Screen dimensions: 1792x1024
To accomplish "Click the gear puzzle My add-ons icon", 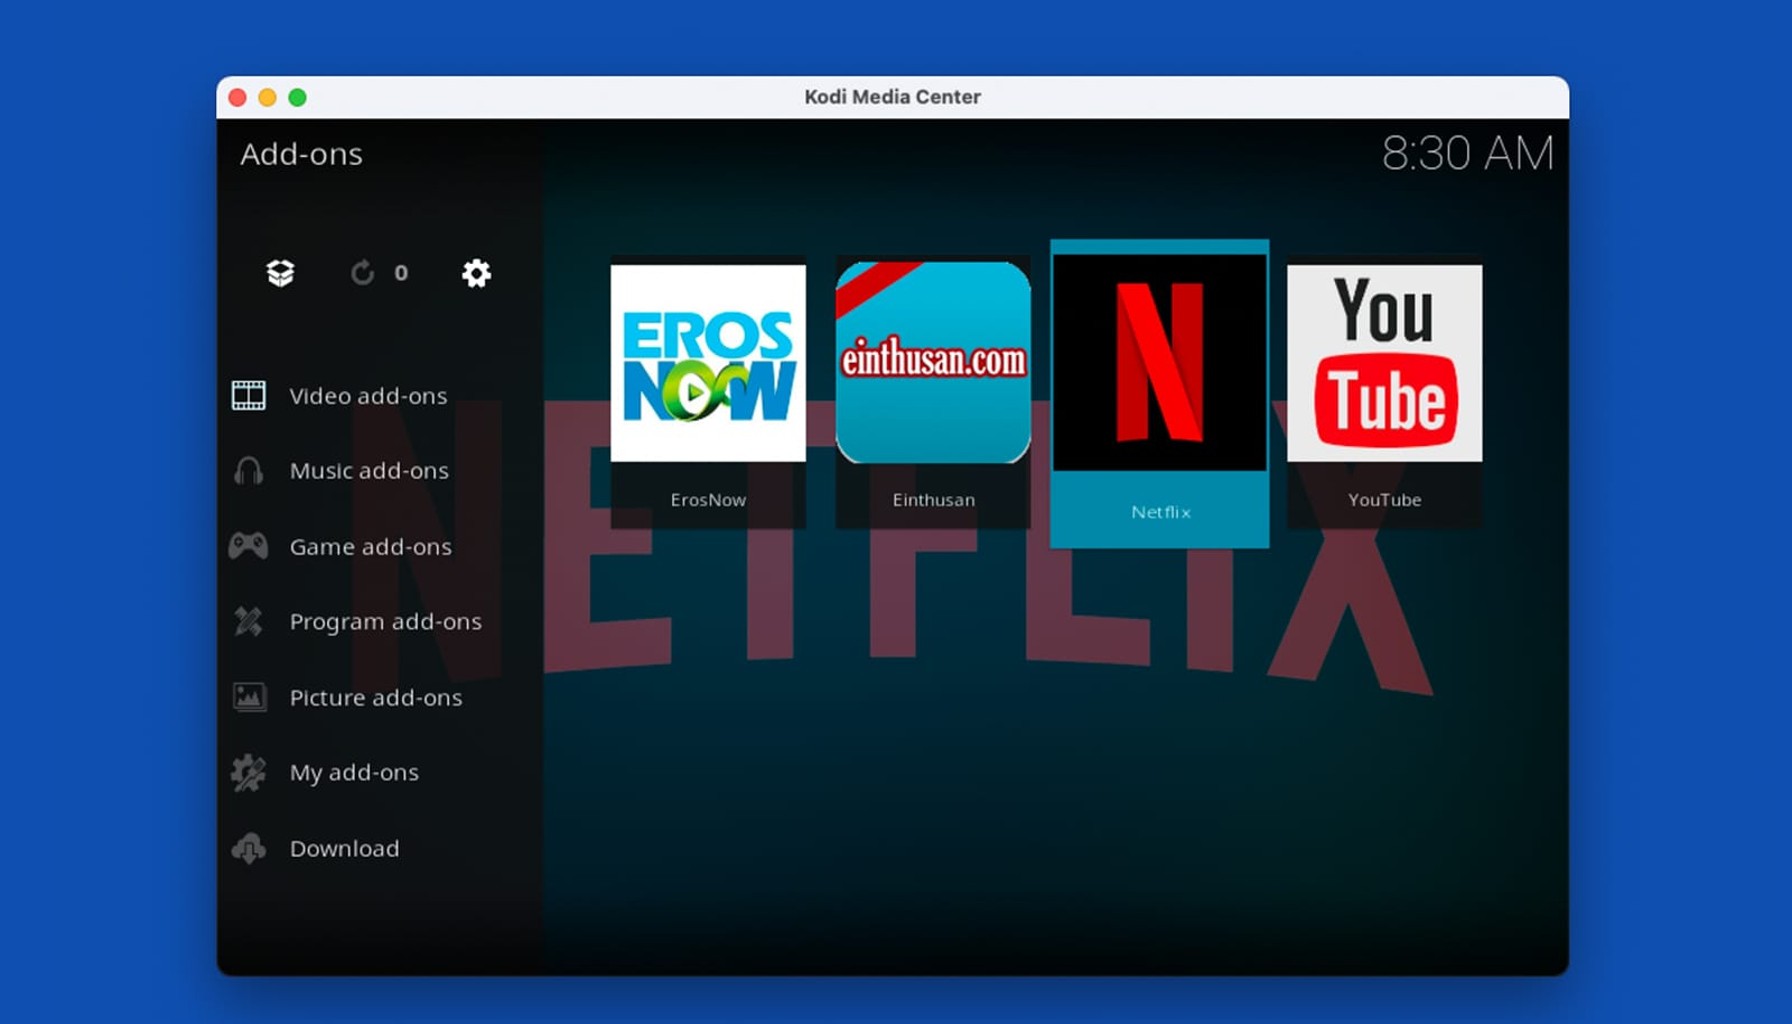I will pos(248,772).
